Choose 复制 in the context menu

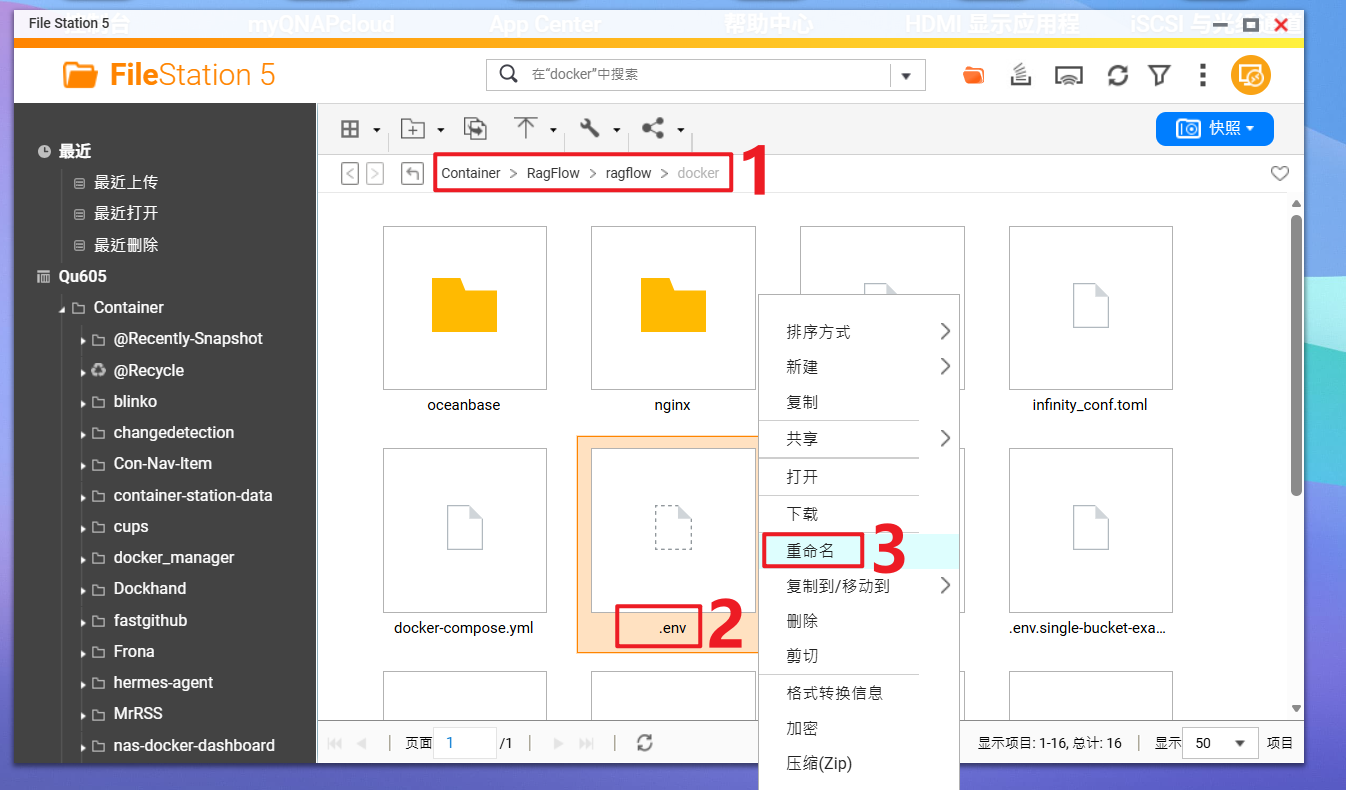(859, 402)
